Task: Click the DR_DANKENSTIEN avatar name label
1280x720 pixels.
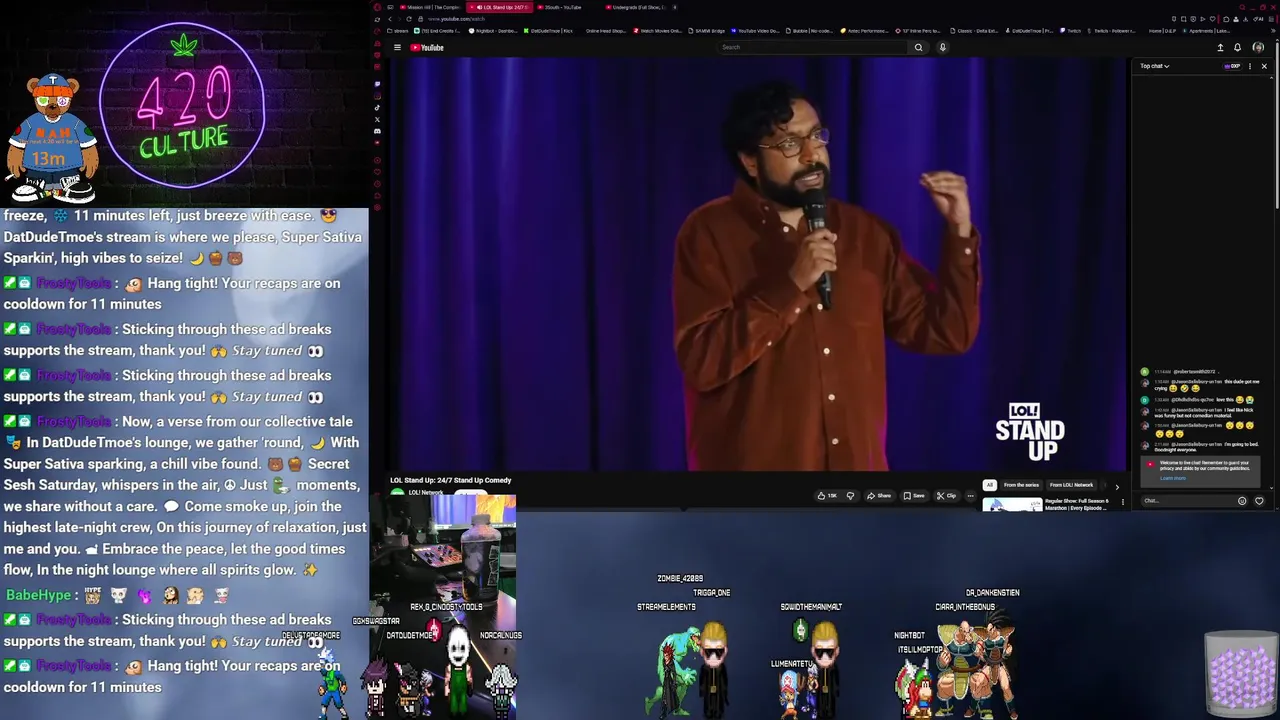Action: 992,593
